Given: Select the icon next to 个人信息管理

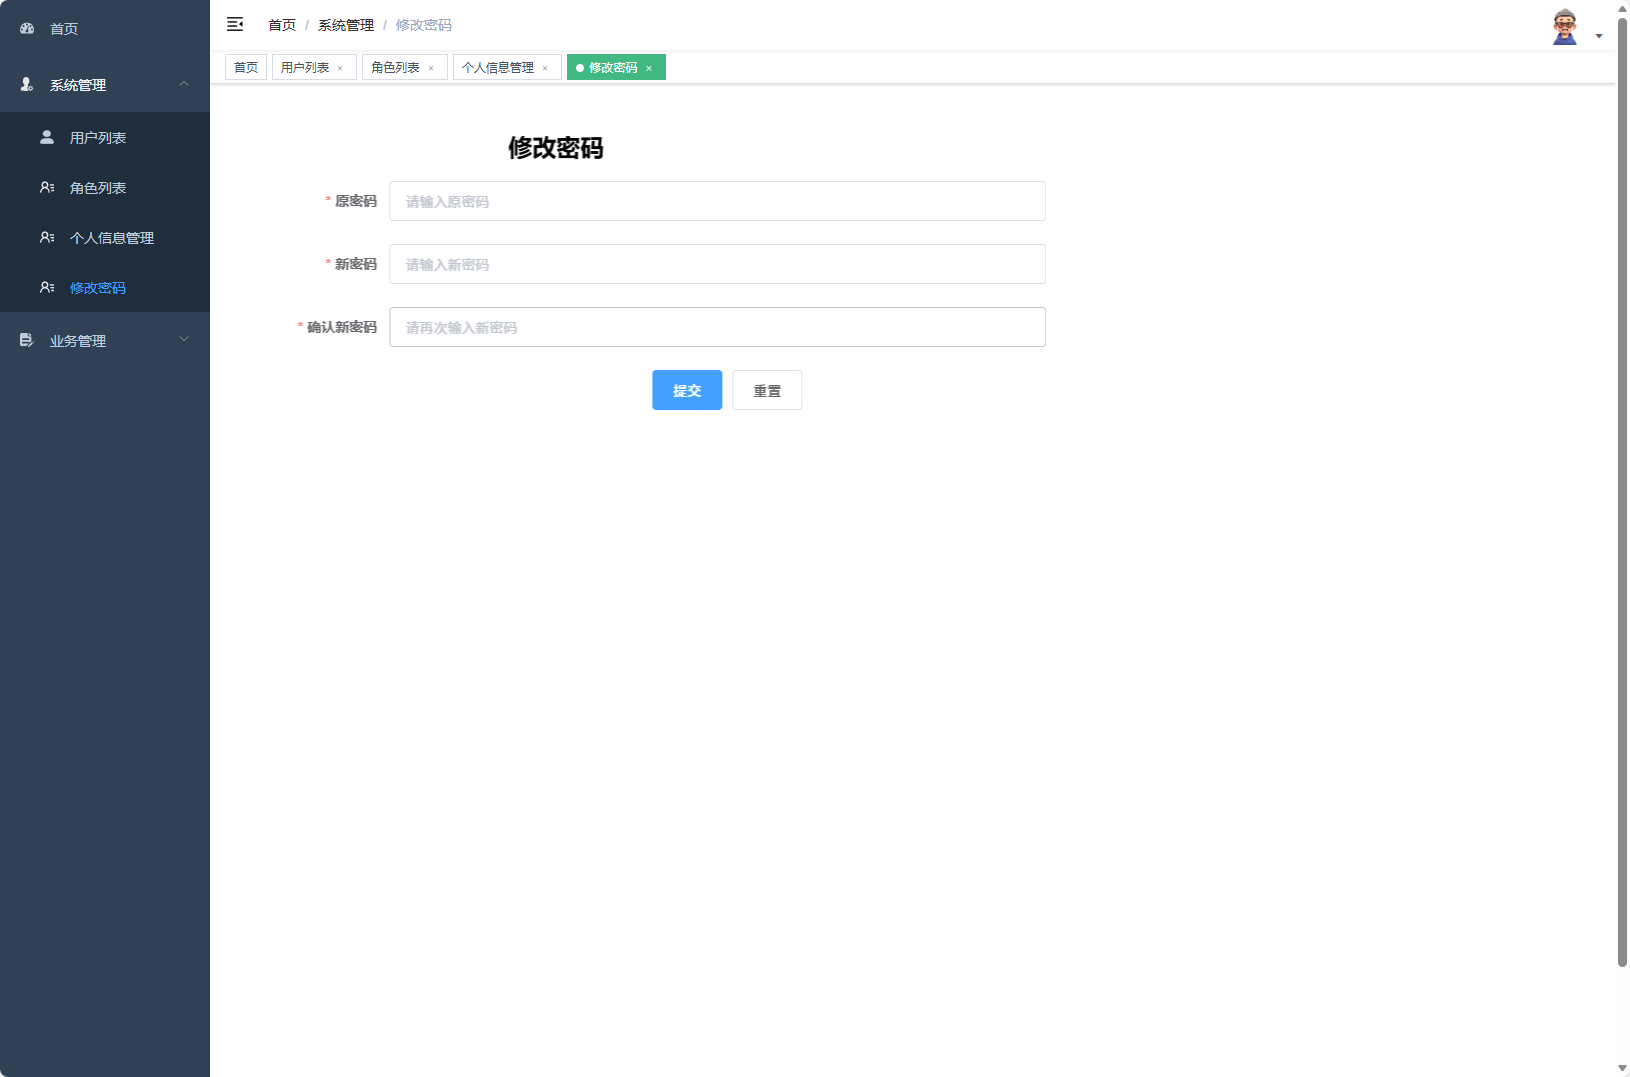Looking at the screenshot, I should 46,237.
